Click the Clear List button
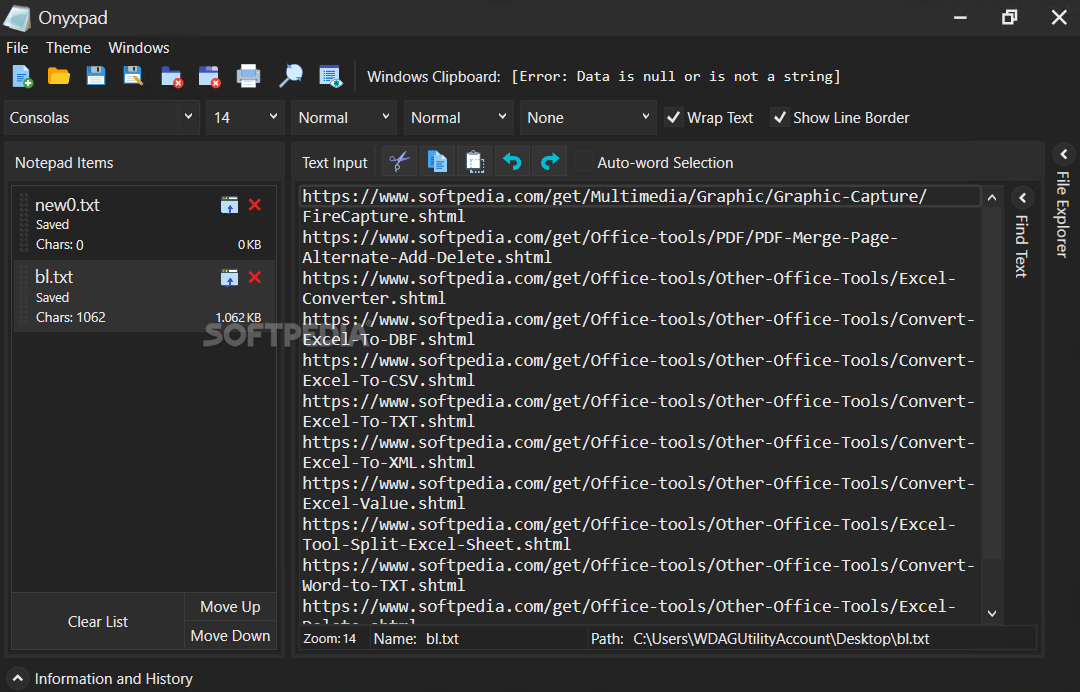 (x=98, y=621)
